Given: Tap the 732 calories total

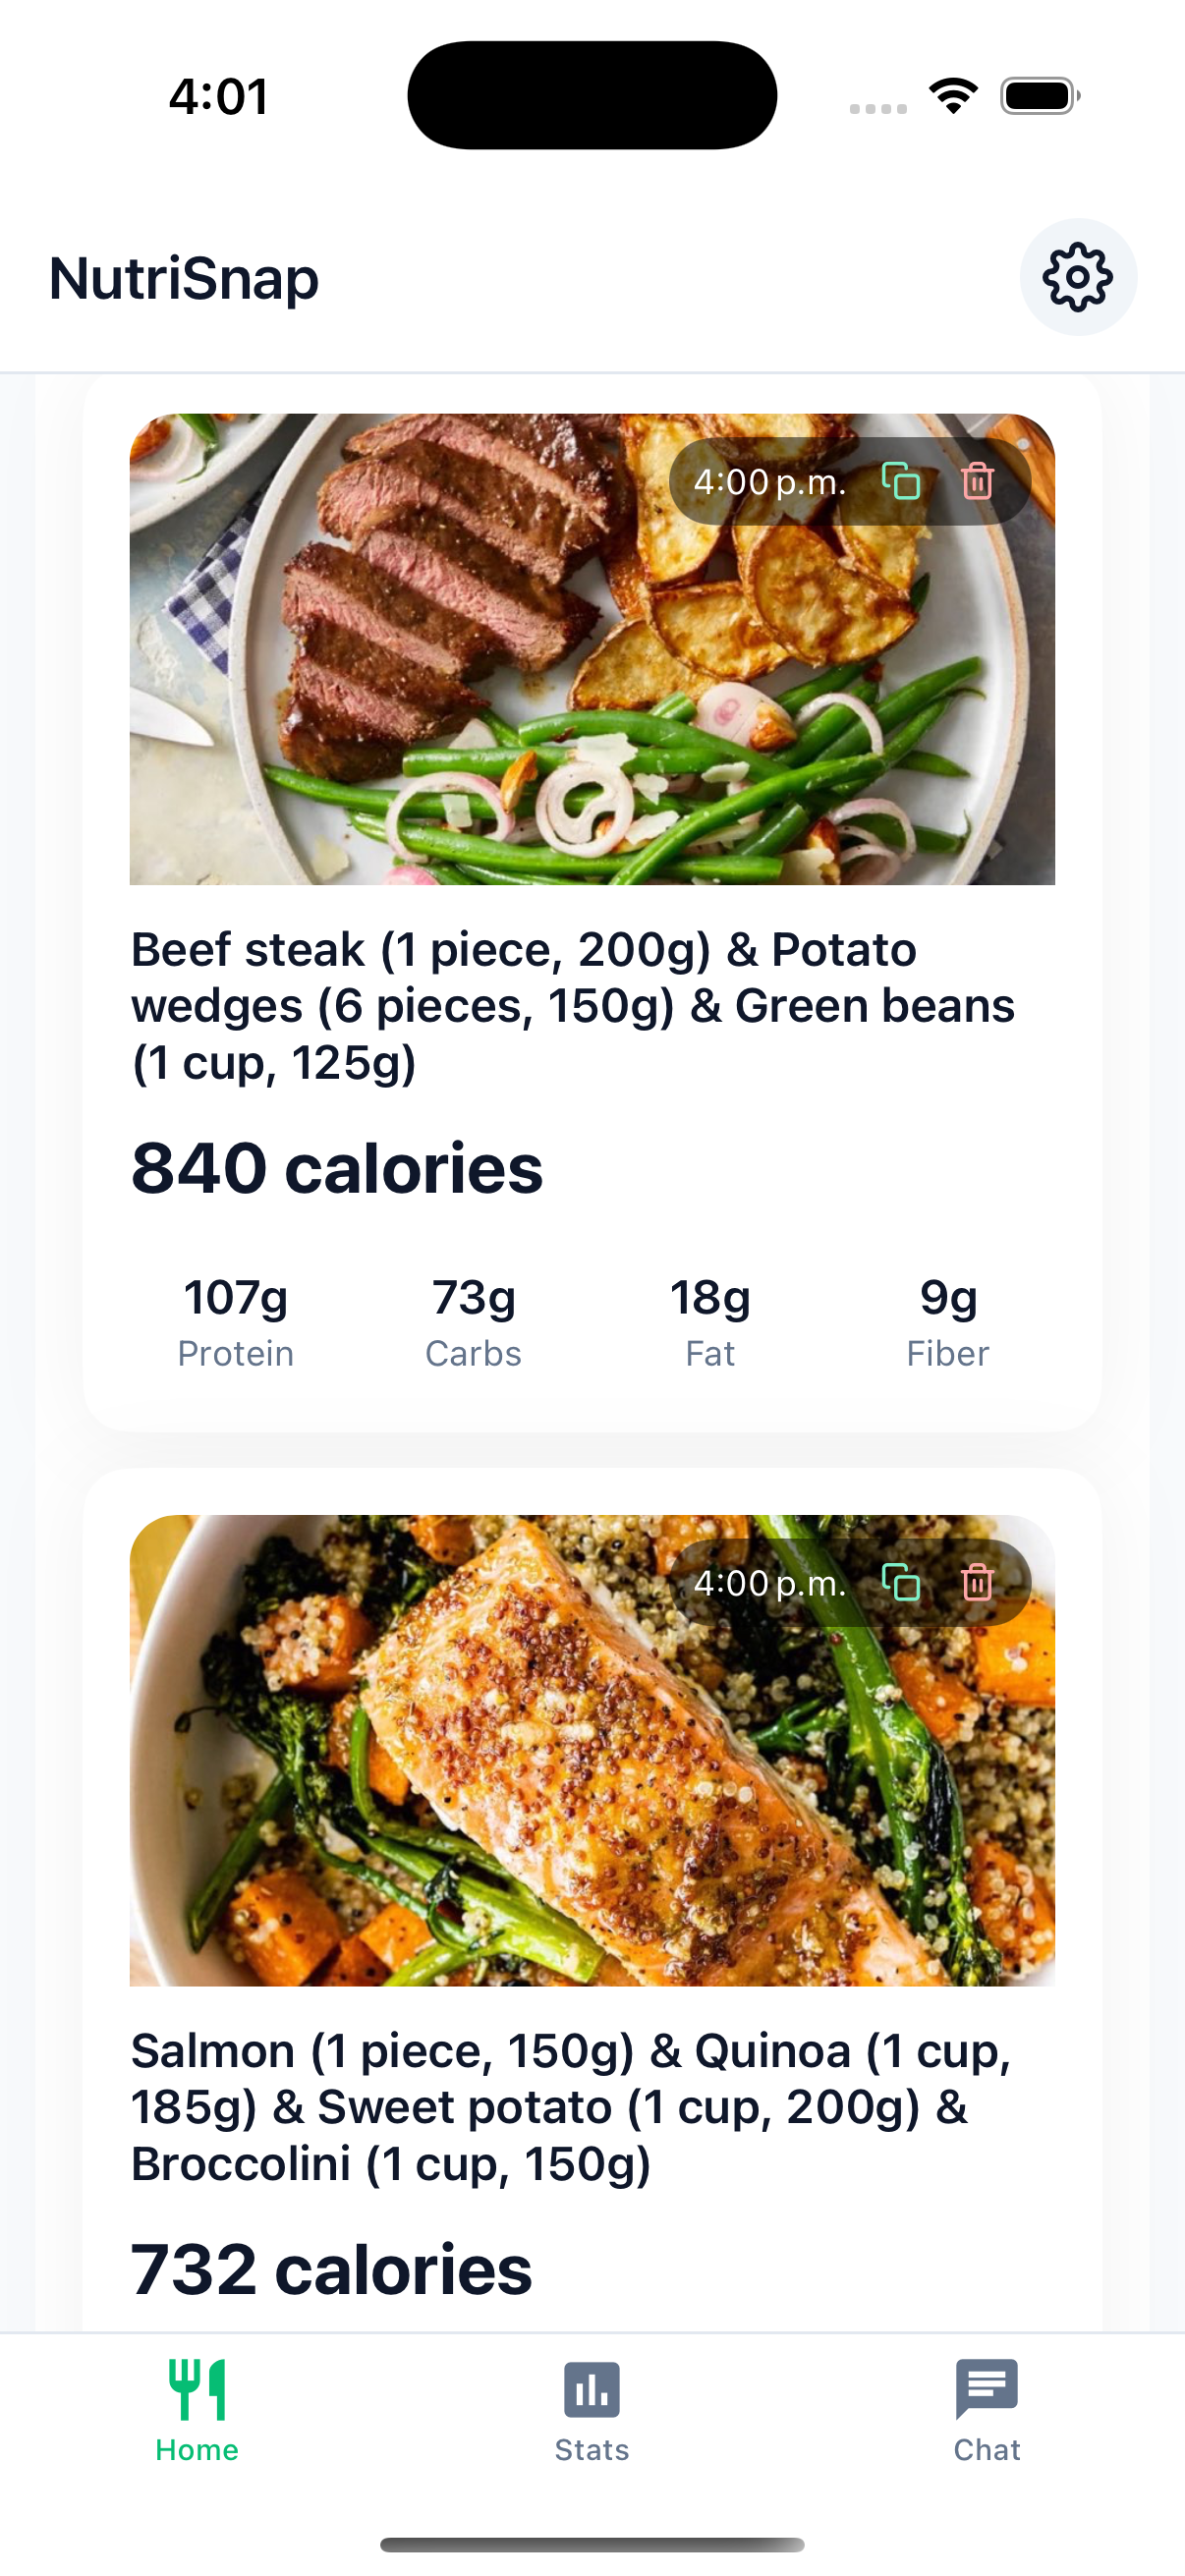Looking at the screenshot, I should [x=331, y=2269].
